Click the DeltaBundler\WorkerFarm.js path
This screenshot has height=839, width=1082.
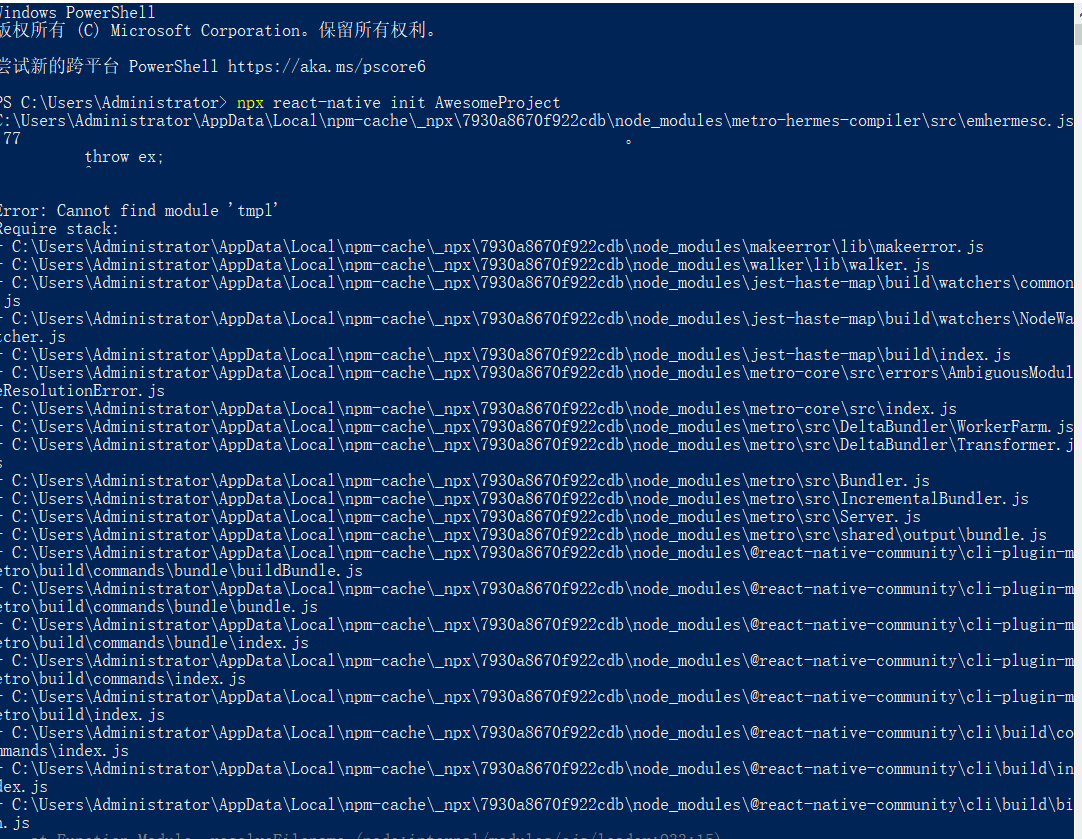tap(542, 426)
